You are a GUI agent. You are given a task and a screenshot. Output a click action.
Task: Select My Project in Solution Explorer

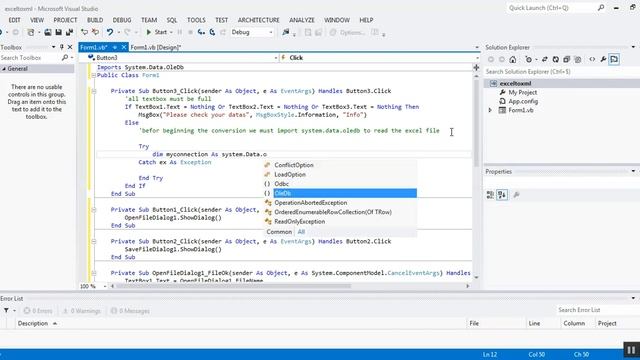[x=522, y=93]
